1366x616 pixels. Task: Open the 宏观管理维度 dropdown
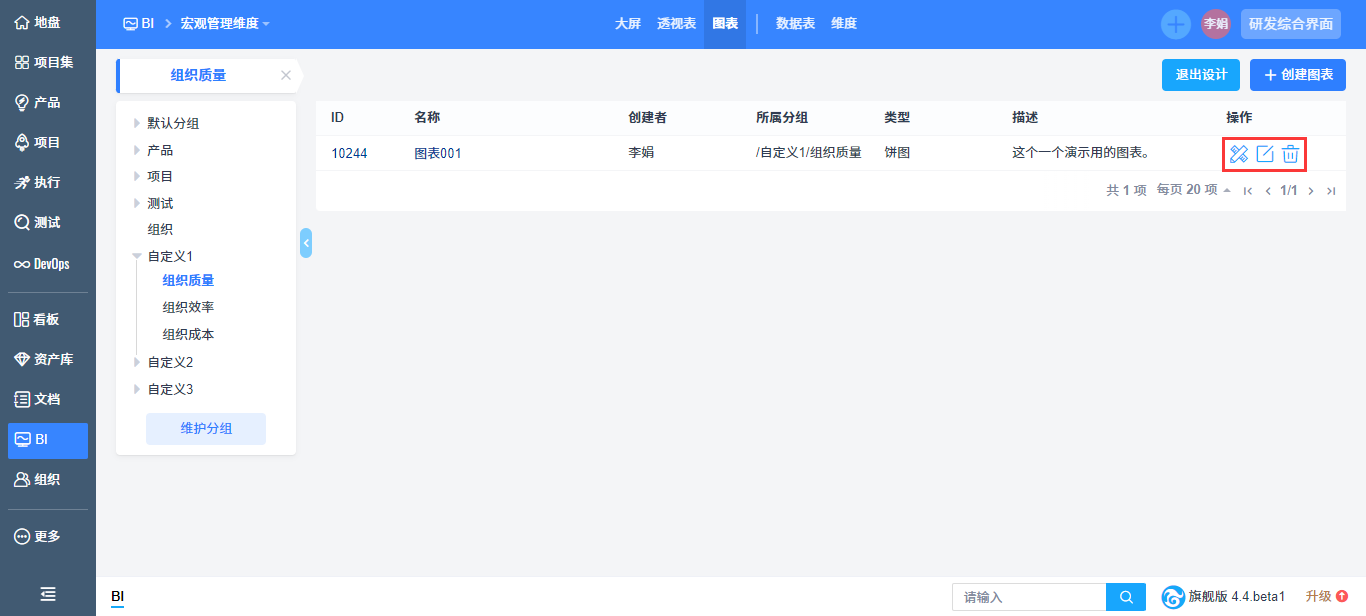click(225, 24)
